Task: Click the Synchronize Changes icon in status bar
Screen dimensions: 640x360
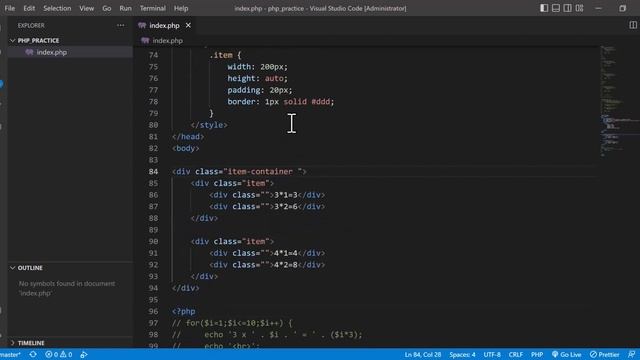Action: tap(33, 354)
